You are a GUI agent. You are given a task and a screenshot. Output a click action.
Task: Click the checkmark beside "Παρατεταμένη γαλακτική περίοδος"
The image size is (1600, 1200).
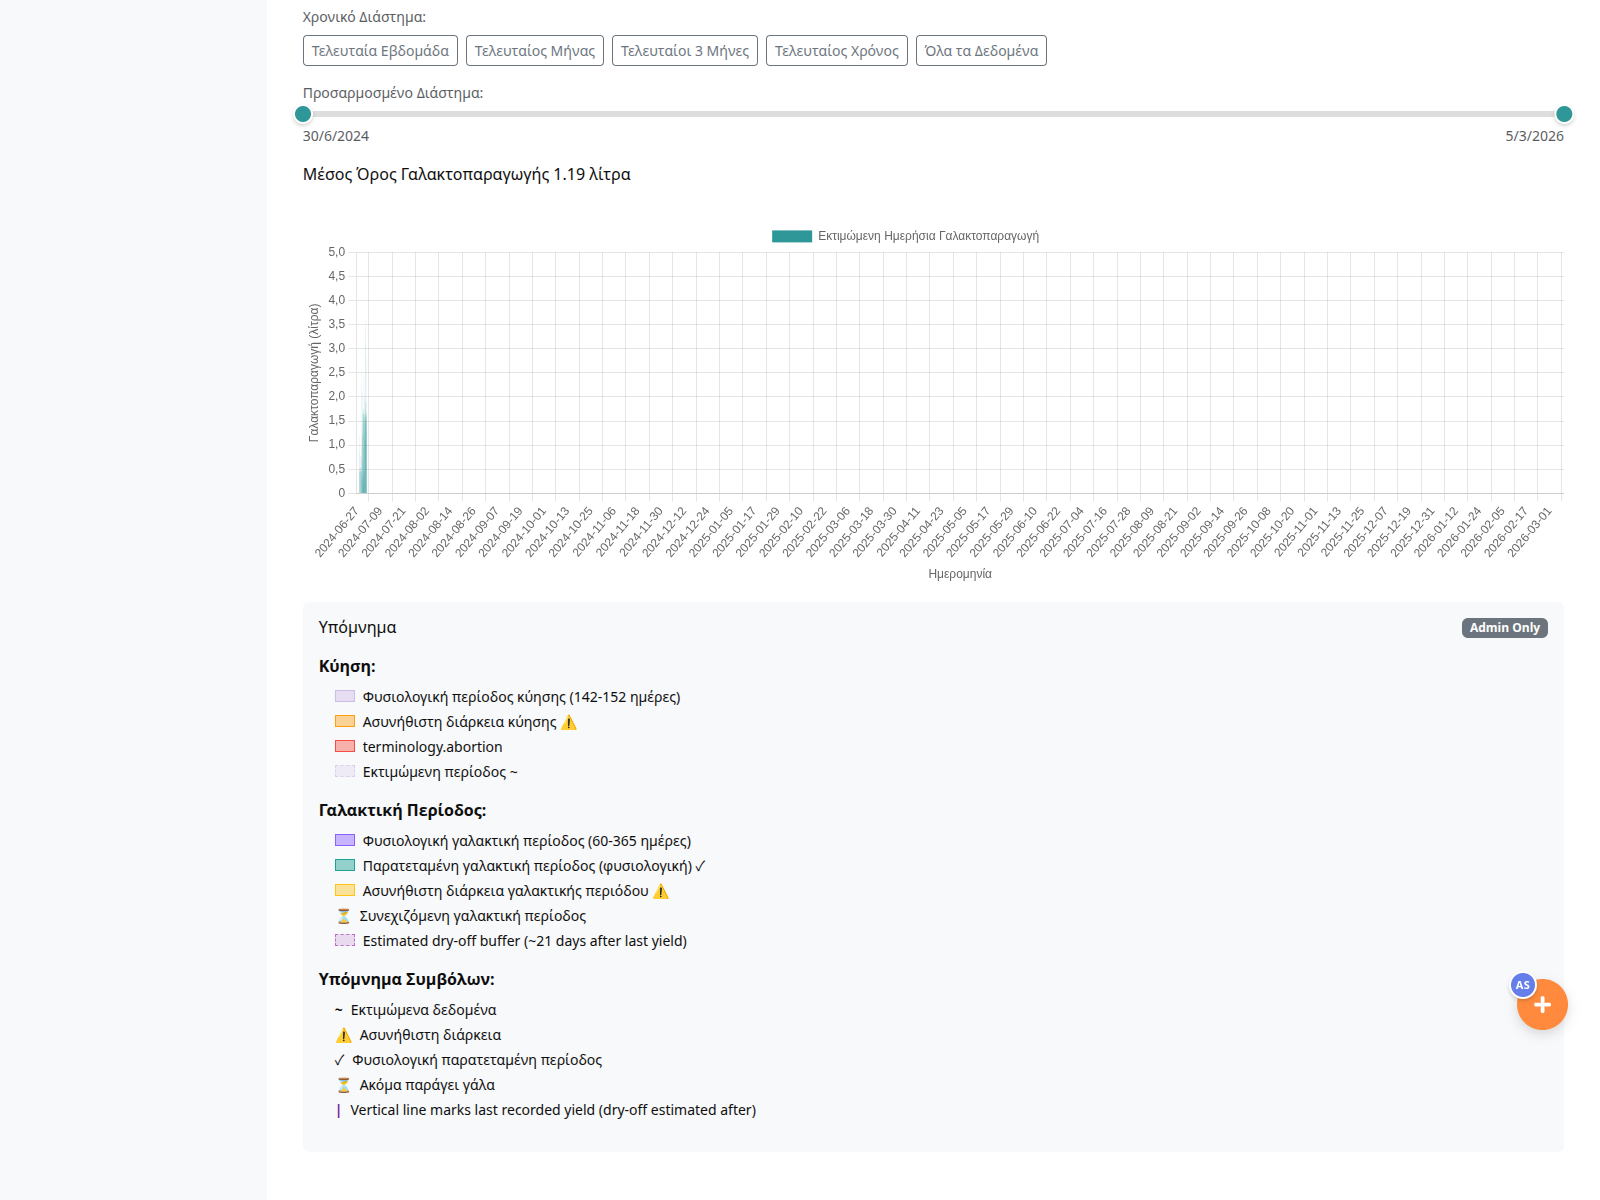(701, 866)
